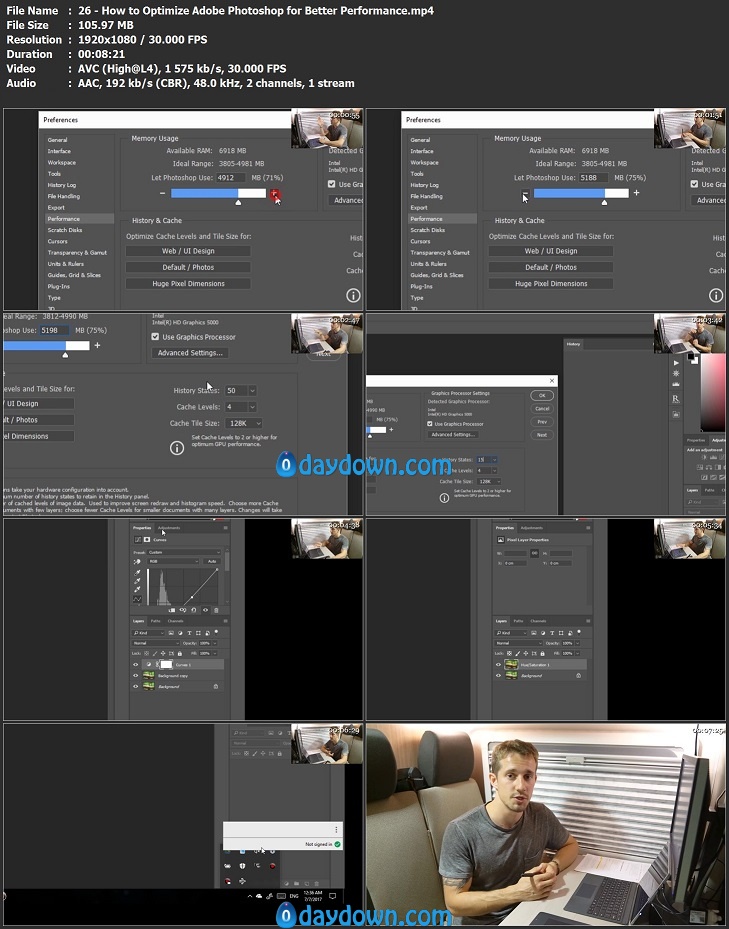Click the info icon beside the 128K Cache Tile note
Image resolution: width=729 pixels, height=929 pixels.
[177, 448]
